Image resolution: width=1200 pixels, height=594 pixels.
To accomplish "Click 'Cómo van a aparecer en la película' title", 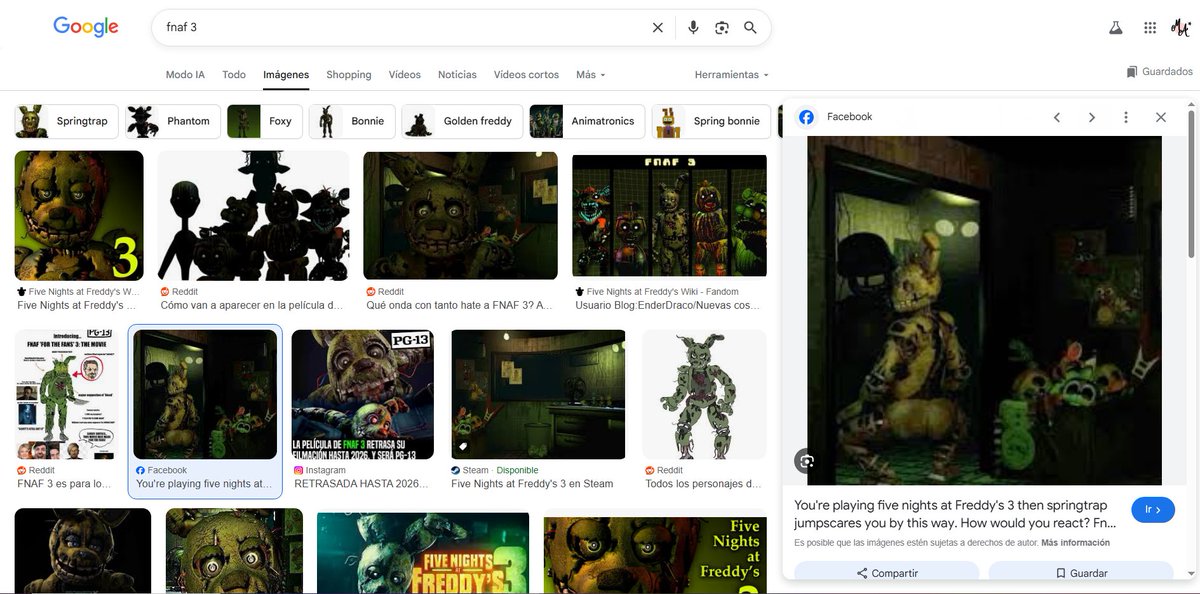I will [x=252, y=306].
